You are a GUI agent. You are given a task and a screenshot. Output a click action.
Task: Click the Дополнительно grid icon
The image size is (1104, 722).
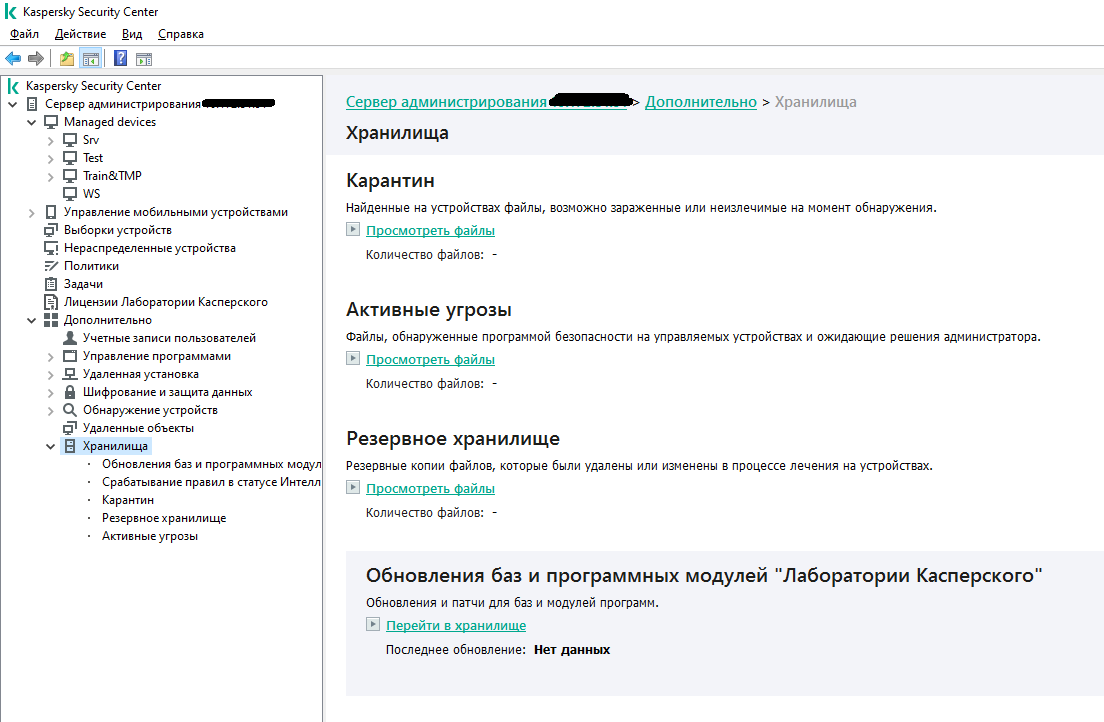click(51, 320)
